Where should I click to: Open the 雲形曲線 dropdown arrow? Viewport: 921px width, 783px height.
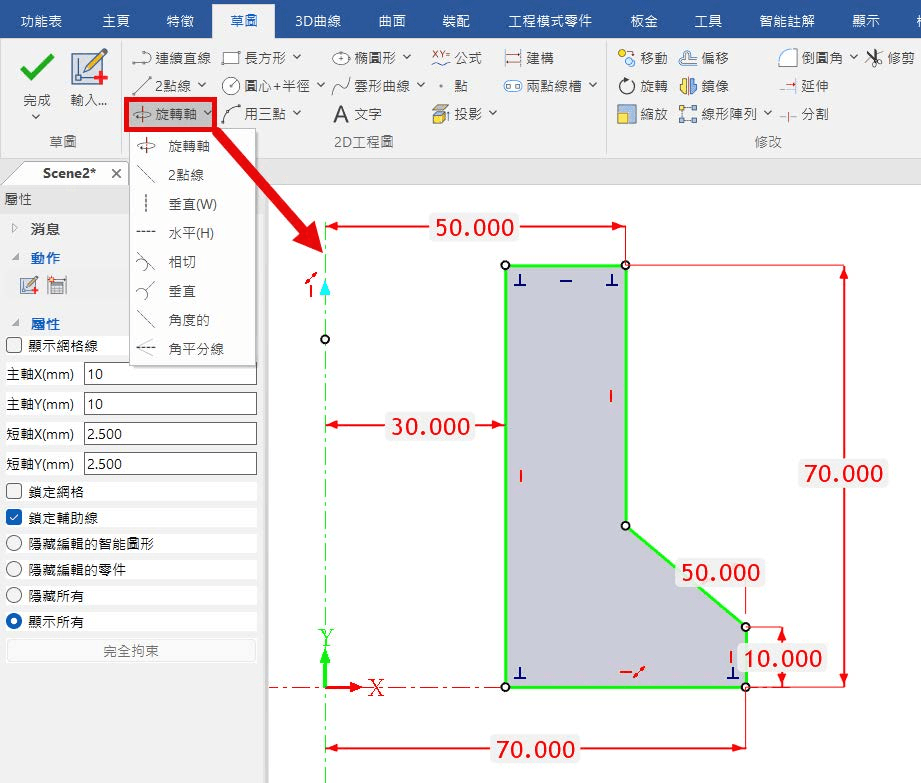click(421, 85)
